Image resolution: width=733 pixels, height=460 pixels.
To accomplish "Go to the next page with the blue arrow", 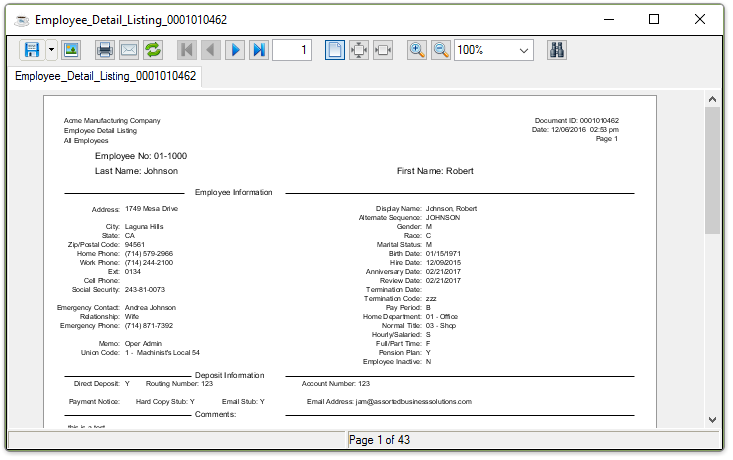I will pos(235,50).
